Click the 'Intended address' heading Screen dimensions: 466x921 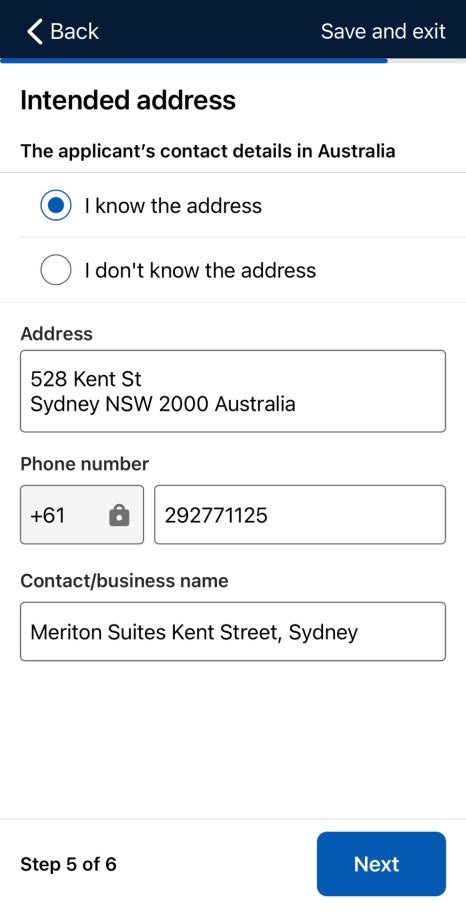click(128, 100)
